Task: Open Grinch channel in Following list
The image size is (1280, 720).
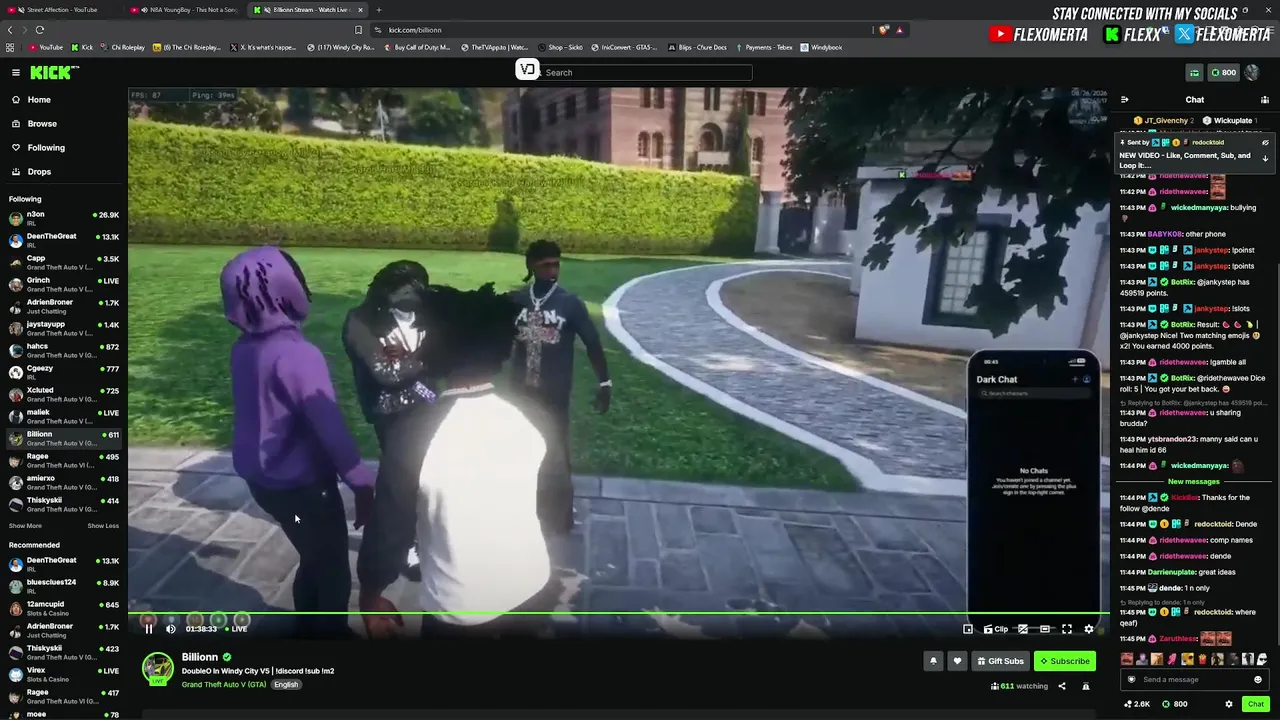Action: coord(64,284)
